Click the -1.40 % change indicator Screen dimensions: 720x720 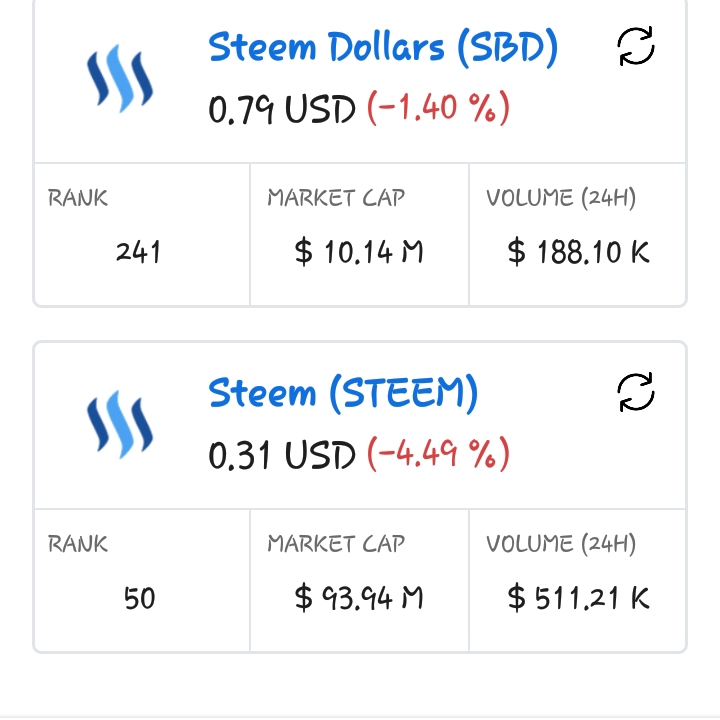(x=439, y=108)
